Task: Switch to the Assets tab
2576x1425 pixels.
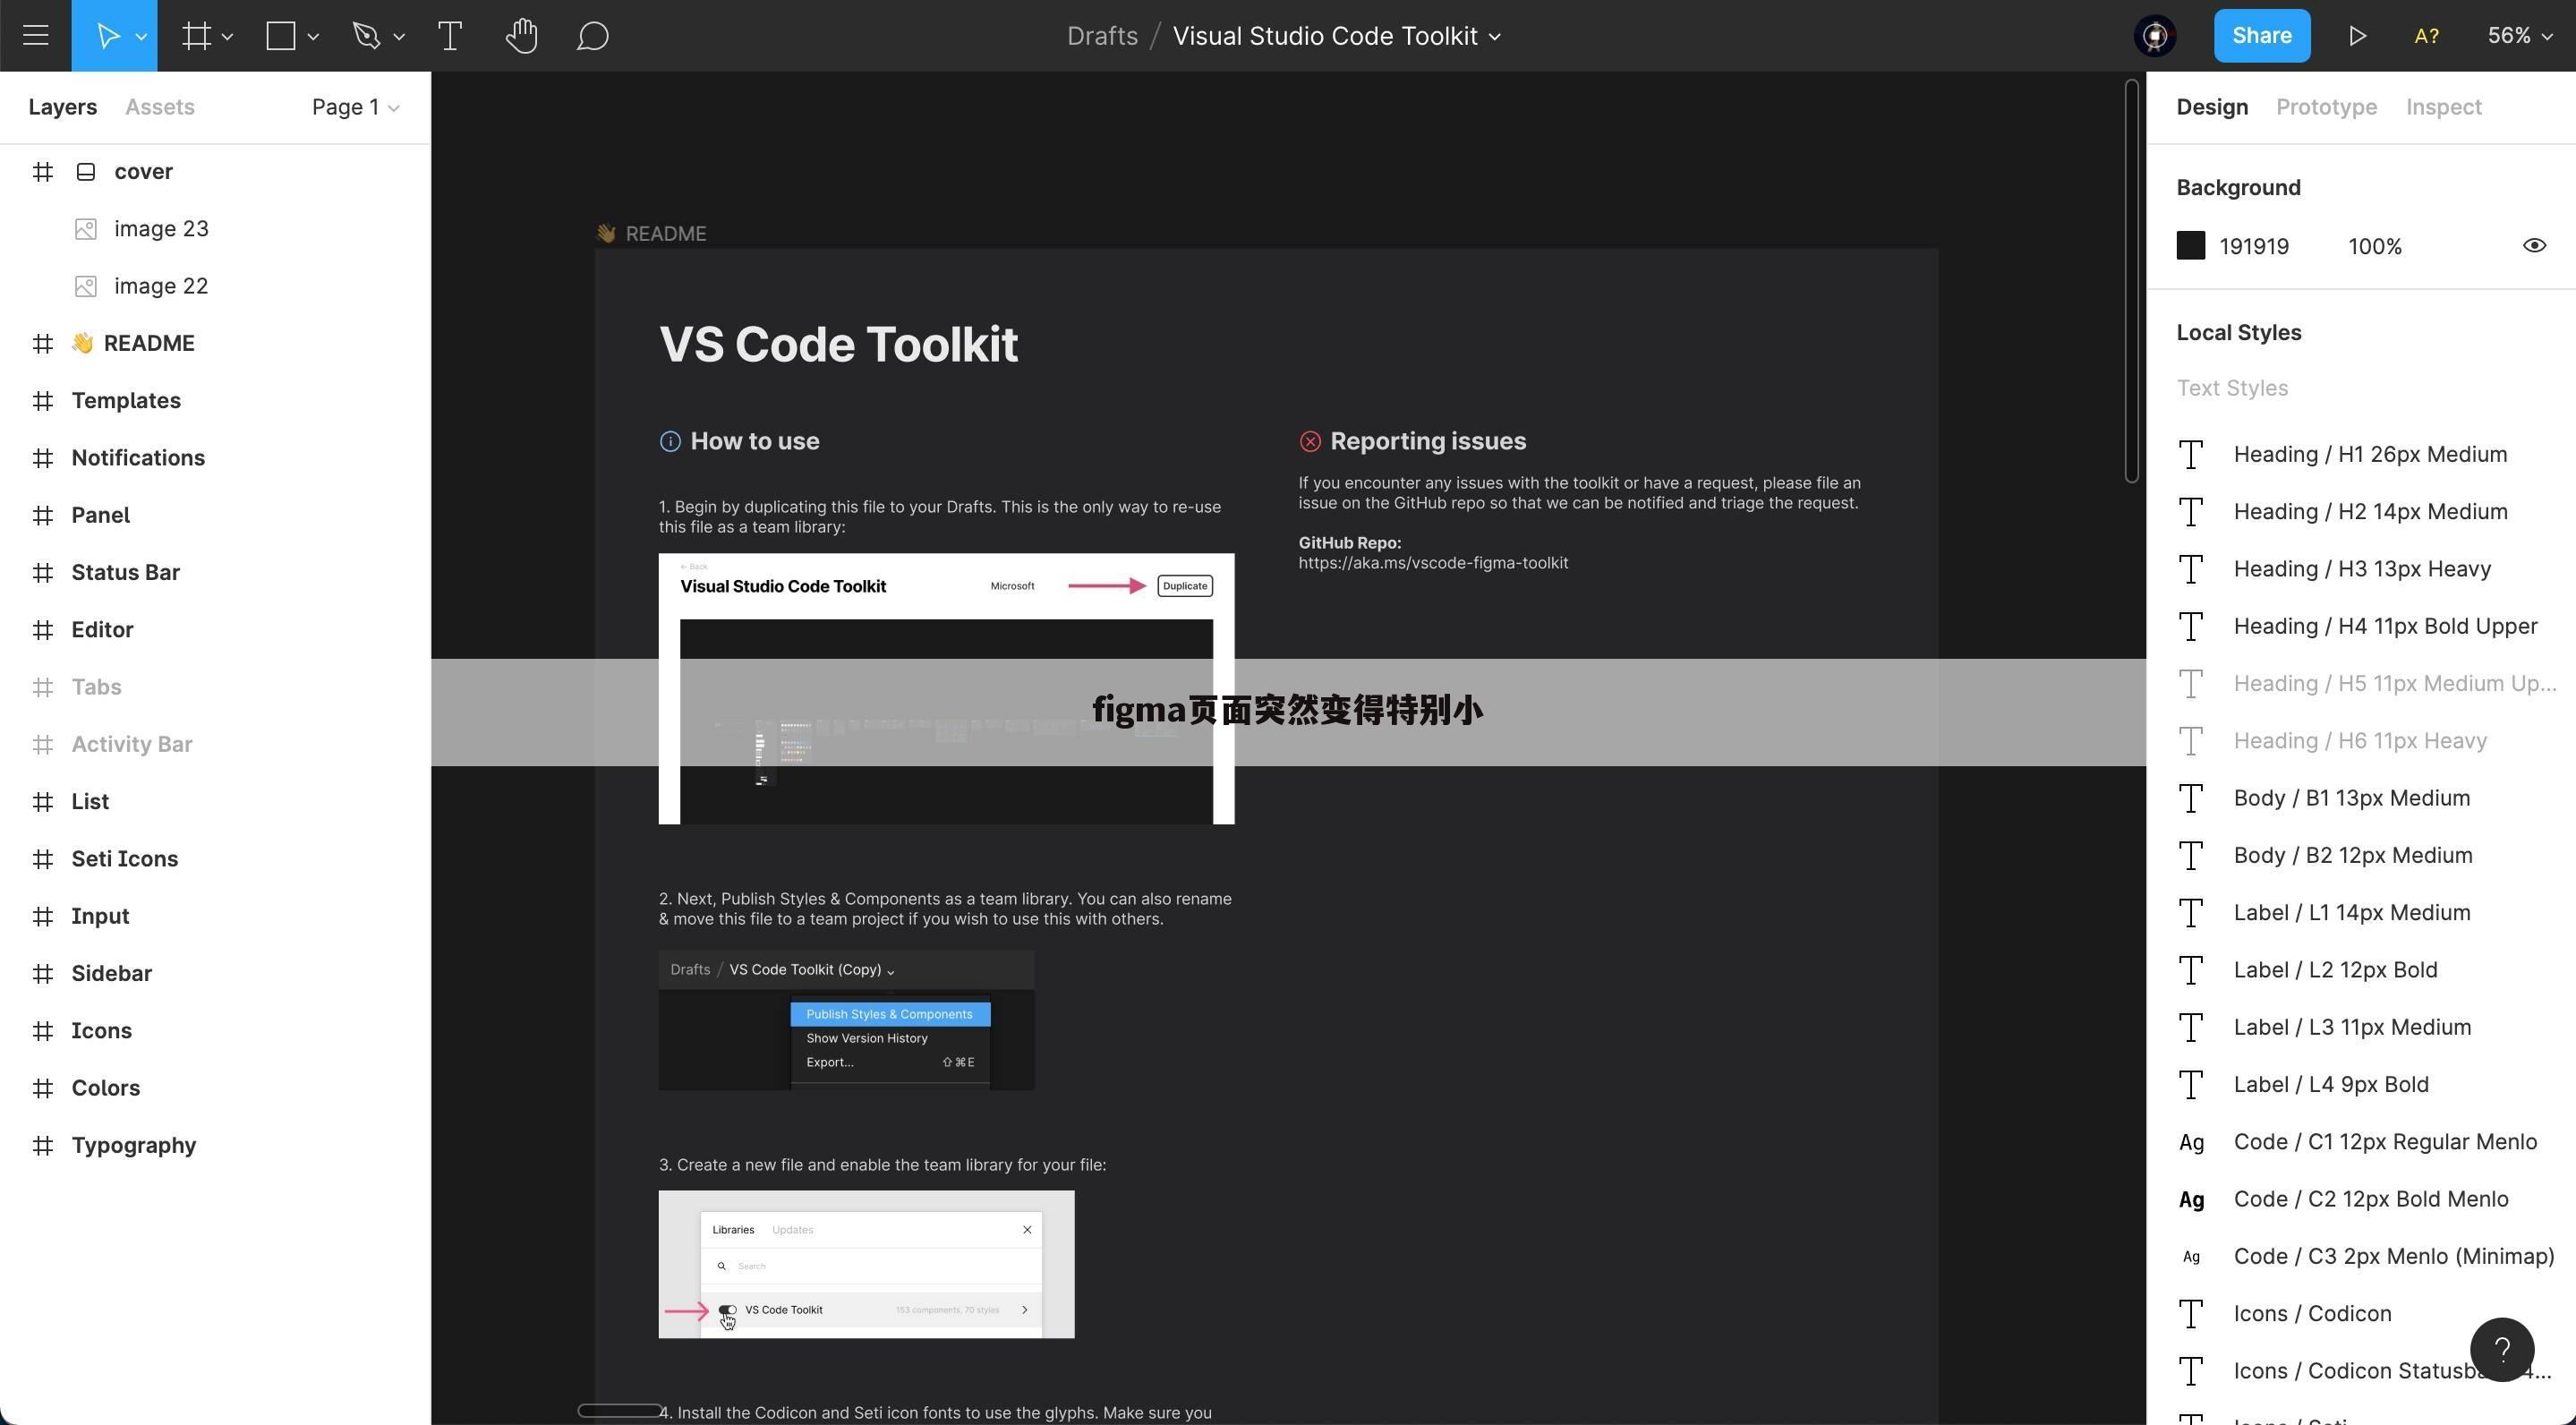Action: click(160, 107)
